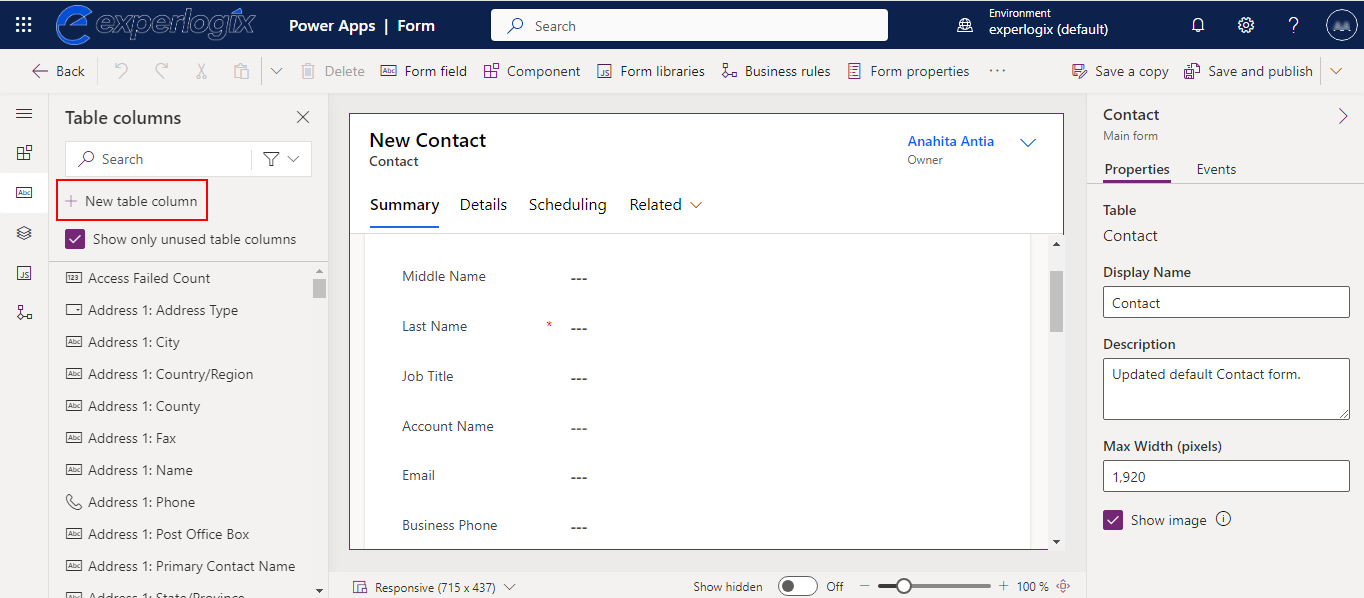Screen dimensions: 1364x598
Task: Collapse the properties pane with chevron
Action: (1343, 117)
